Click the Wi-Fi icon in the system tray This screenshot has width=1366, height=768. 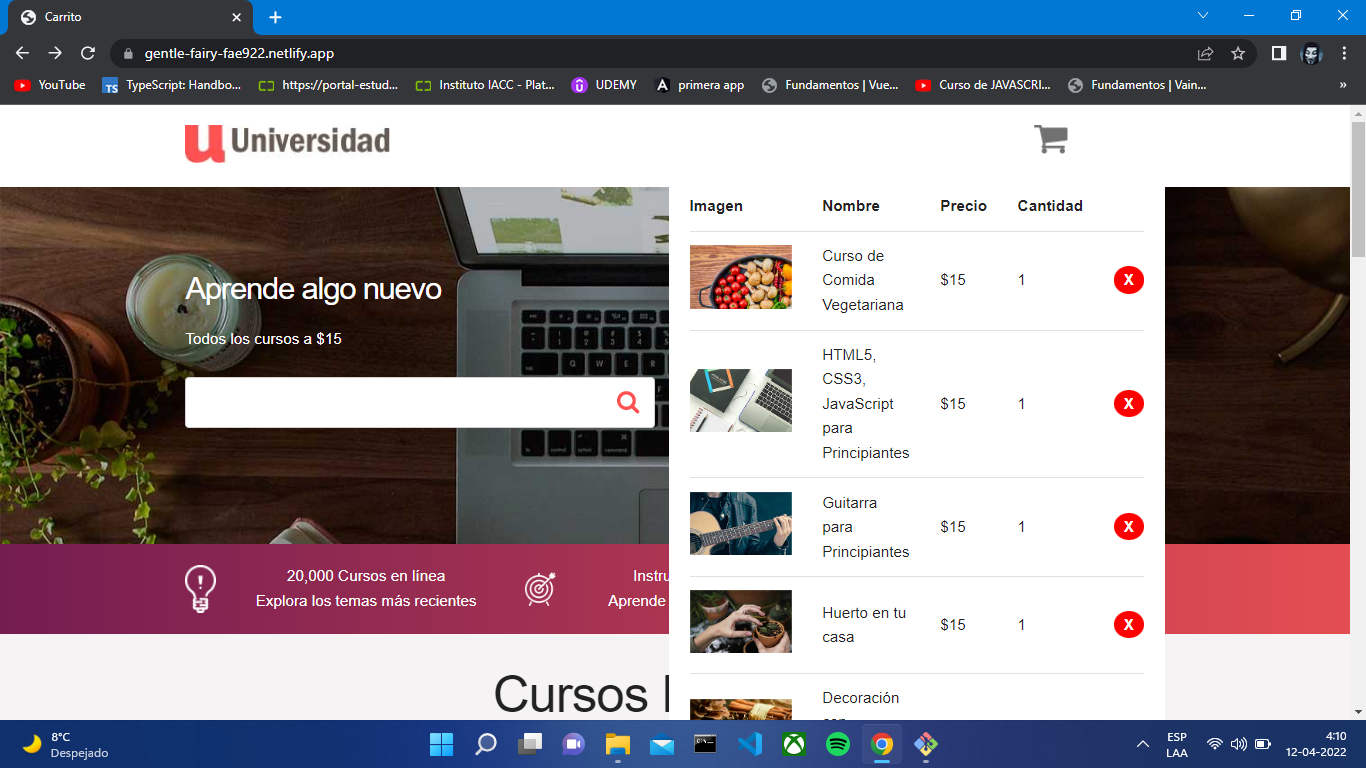click(x=1213, y=744)
